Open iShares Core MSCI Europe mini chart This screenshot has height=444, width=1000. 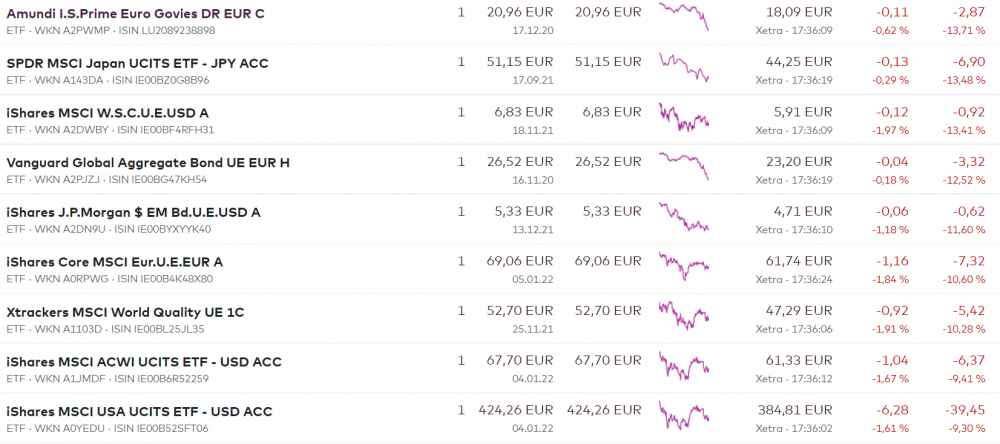point(683,265)
